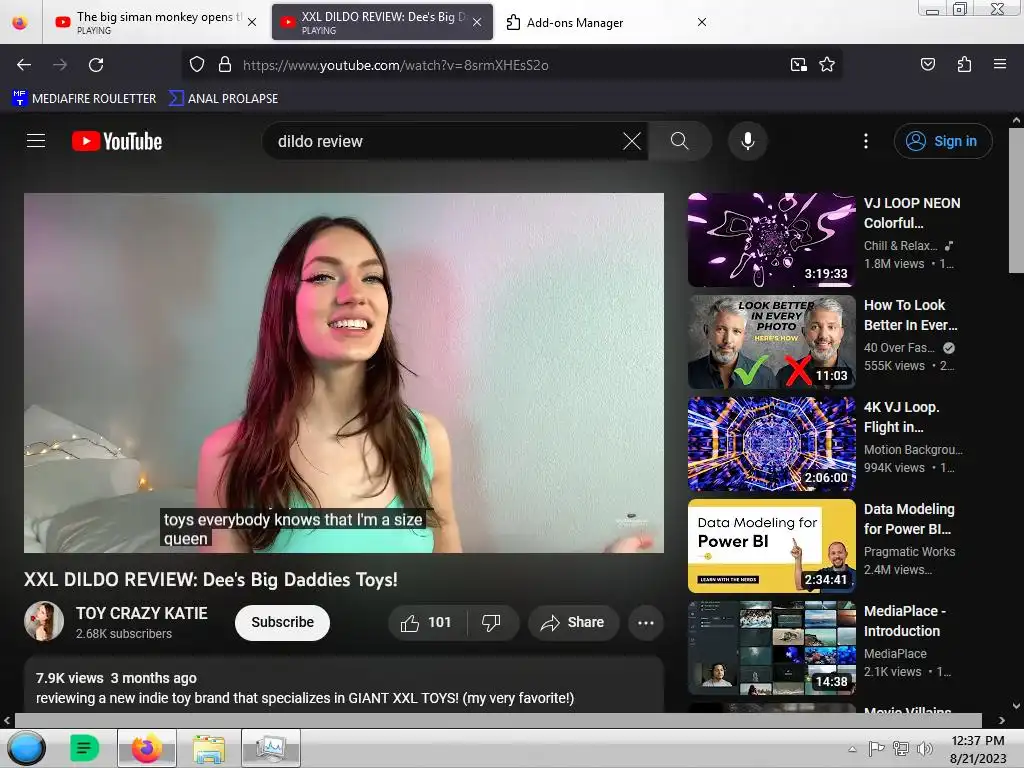
Task: Click the vertical page scrollbar thumb
Action: coord(1016,200)
